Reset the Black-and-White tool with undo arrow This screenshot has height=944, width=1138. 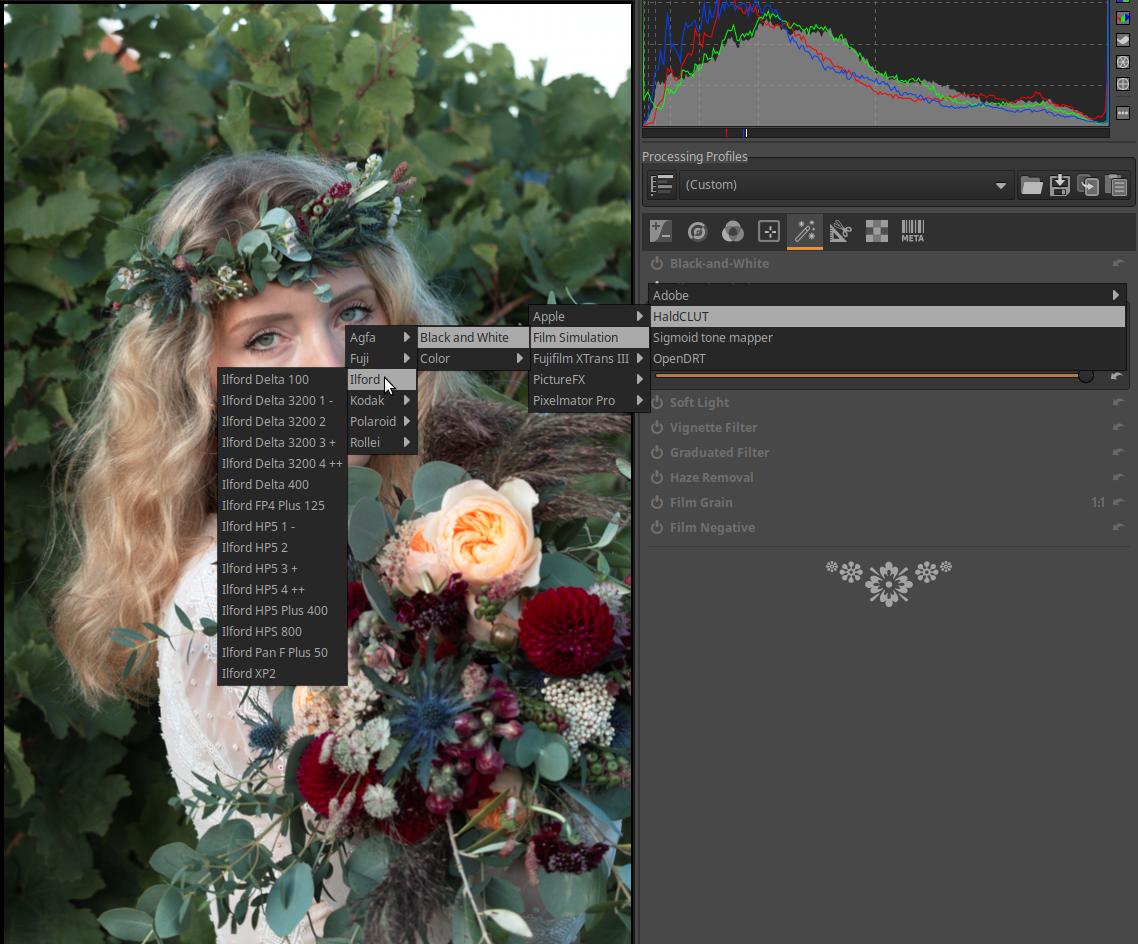point(1118,264)
